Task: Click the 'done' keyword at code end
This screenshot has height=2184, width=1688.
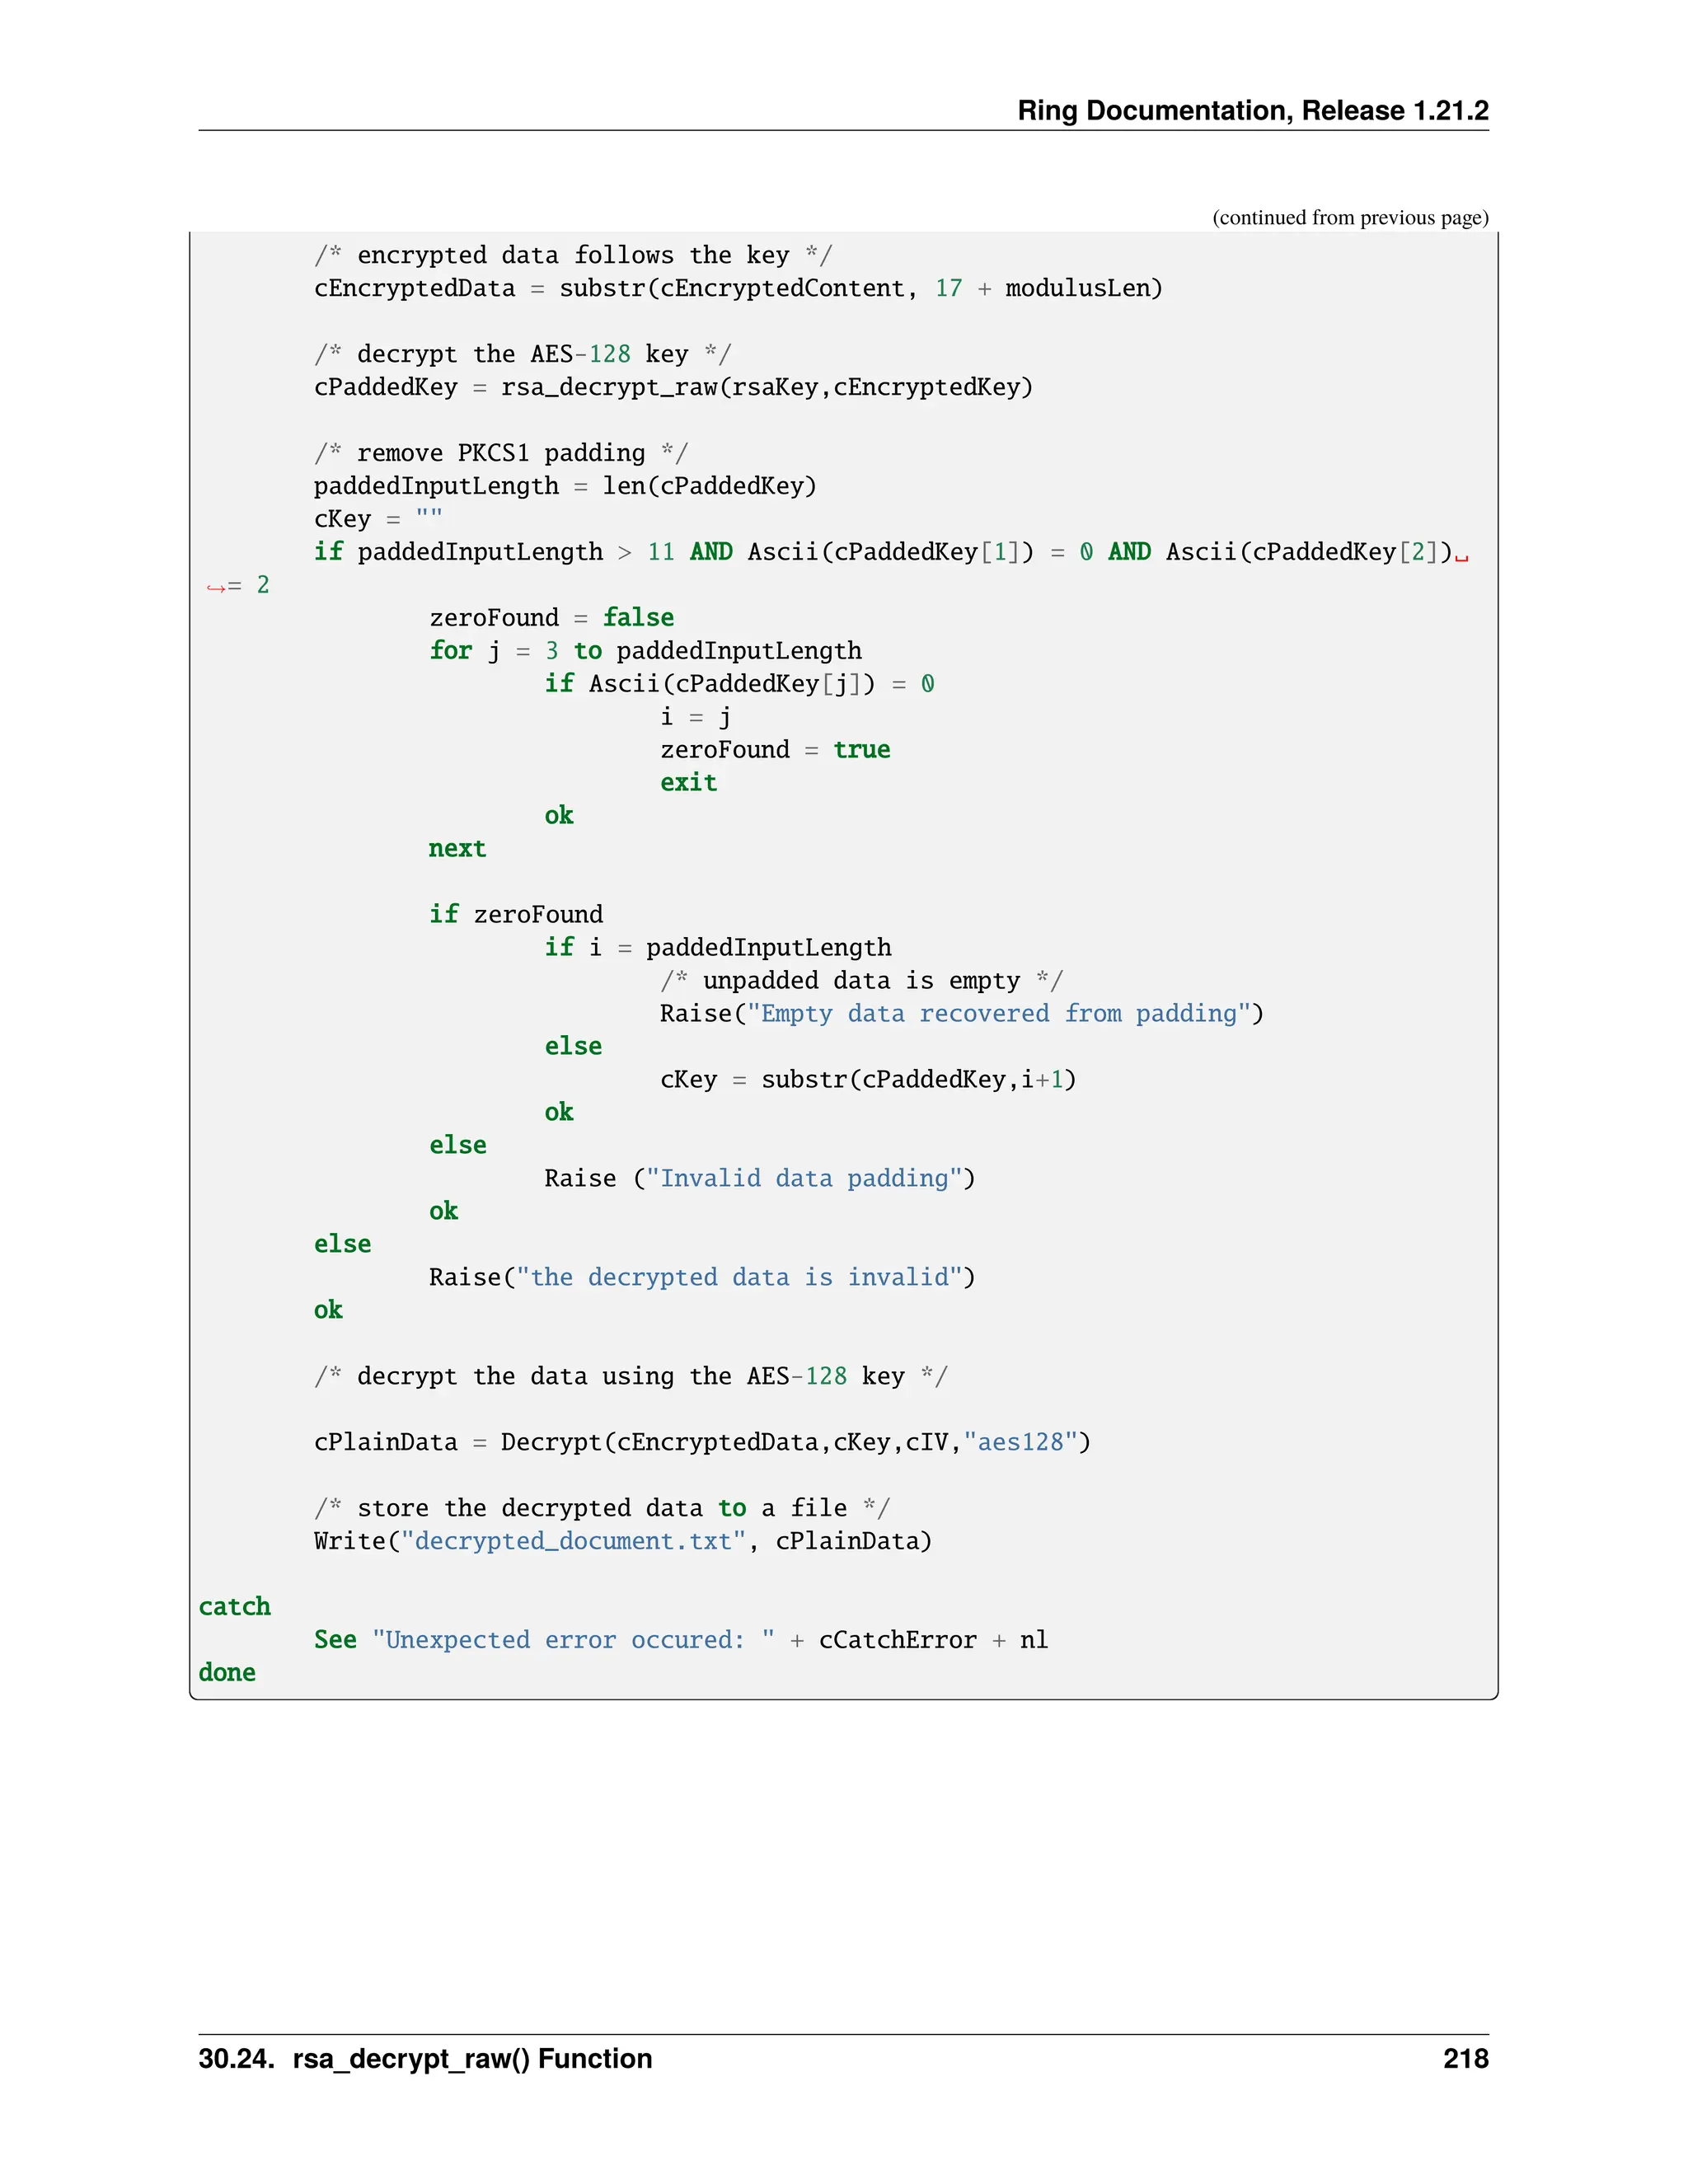Action: pos(227,1672)
